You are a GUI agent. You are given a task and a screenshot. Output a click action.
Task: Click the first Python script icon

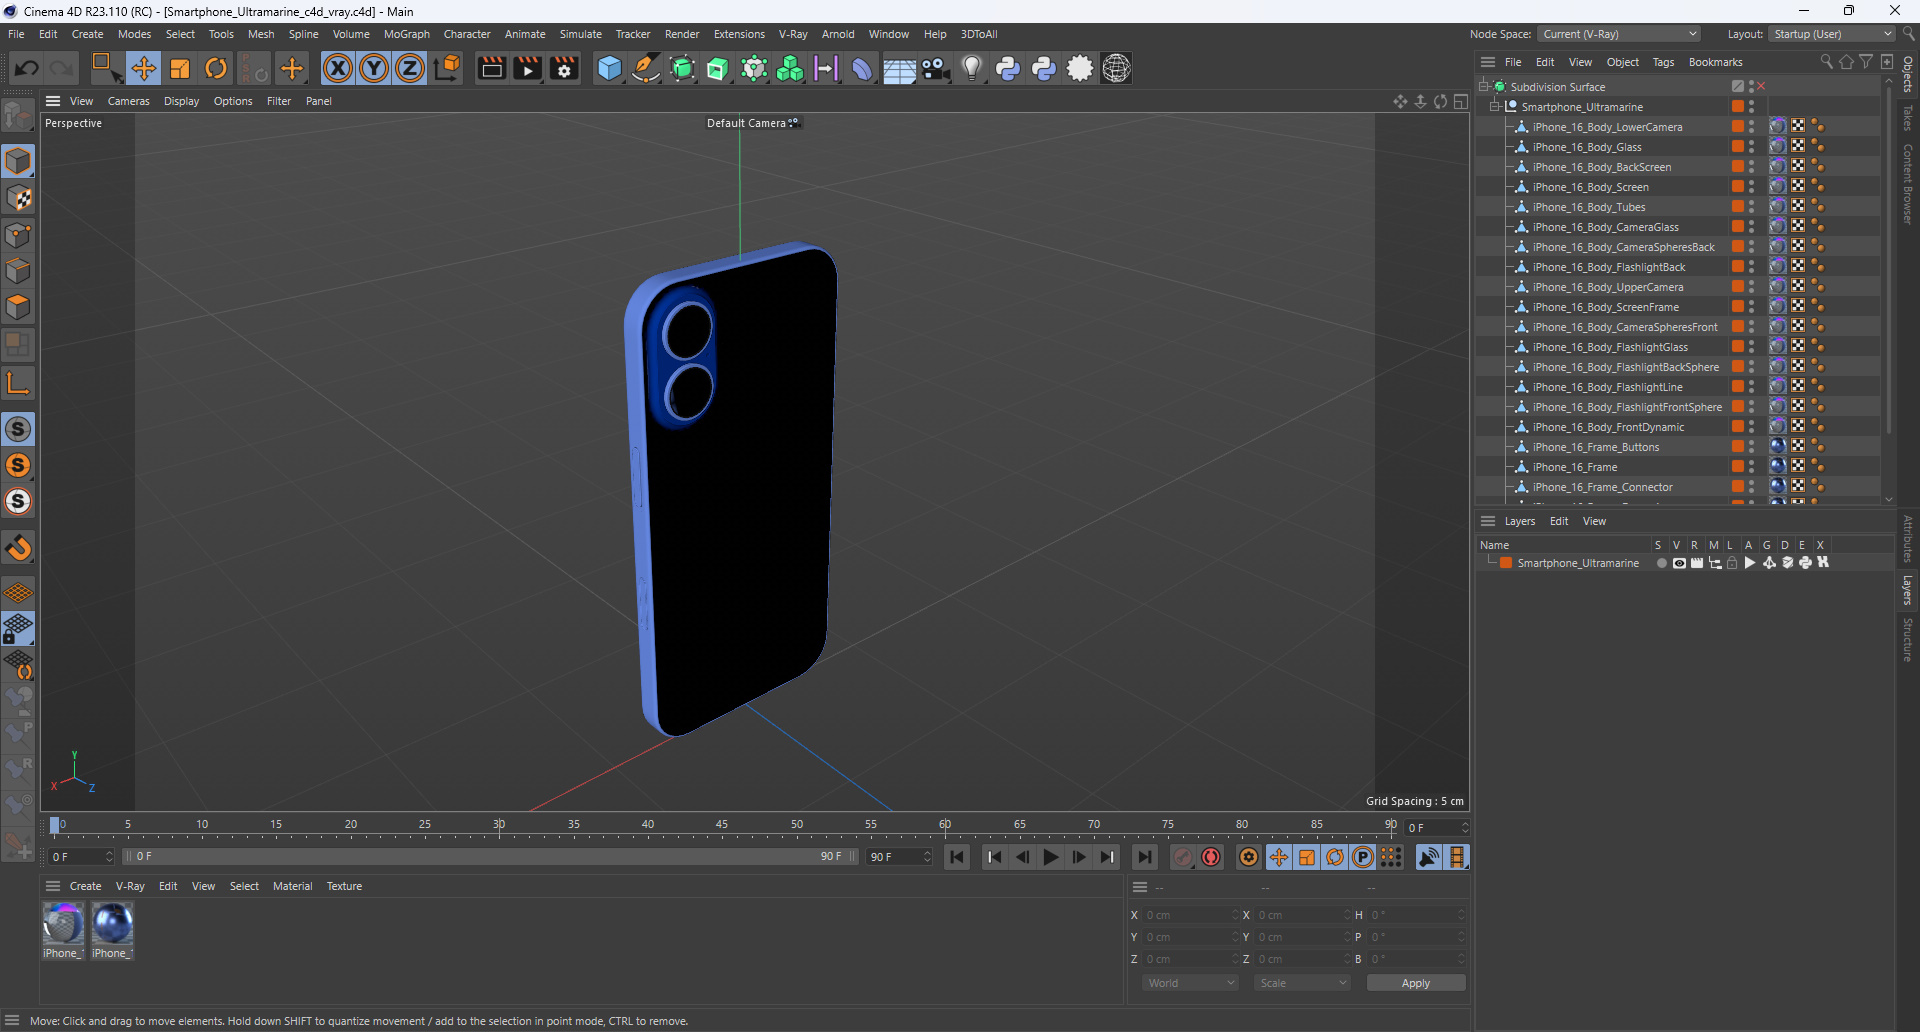[1008, 68]
